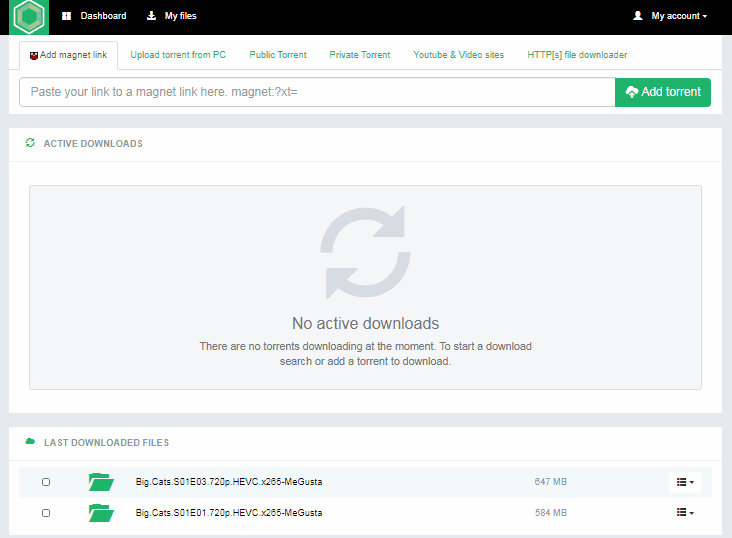Open actions menu for Big.Cats.S01E01 row
The height and width of the screenshot is (538, 732).
click(685, 513)
